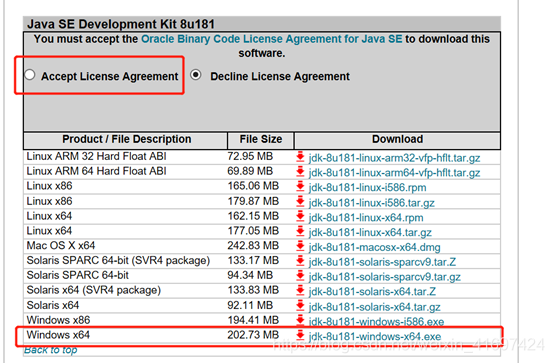Click the 177.05 MB file size
This screenshot has height=363, width=554.
[253, 231]
